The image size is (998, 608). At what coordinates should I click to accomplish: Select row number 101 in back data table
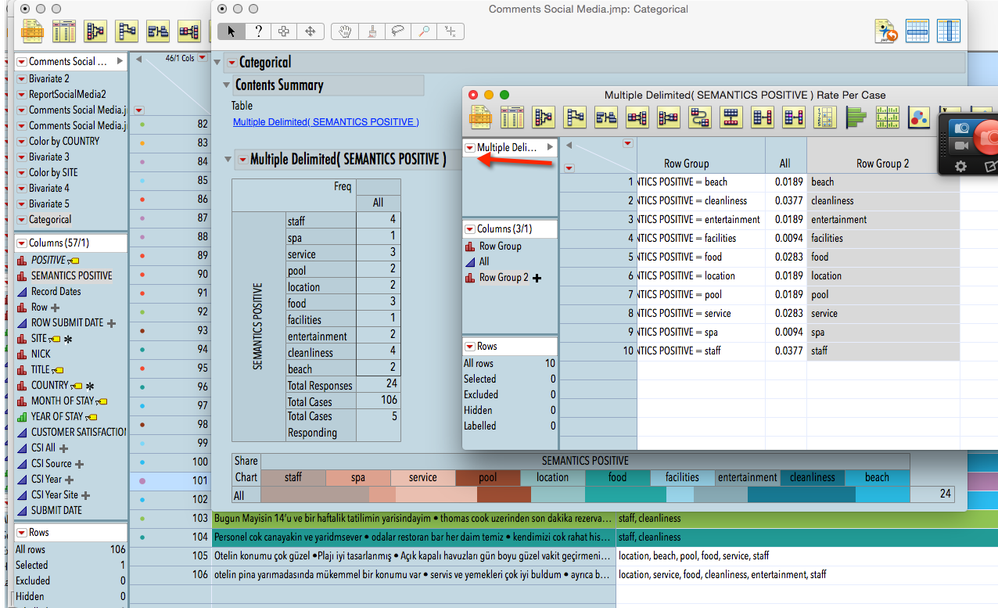point(200,481)
